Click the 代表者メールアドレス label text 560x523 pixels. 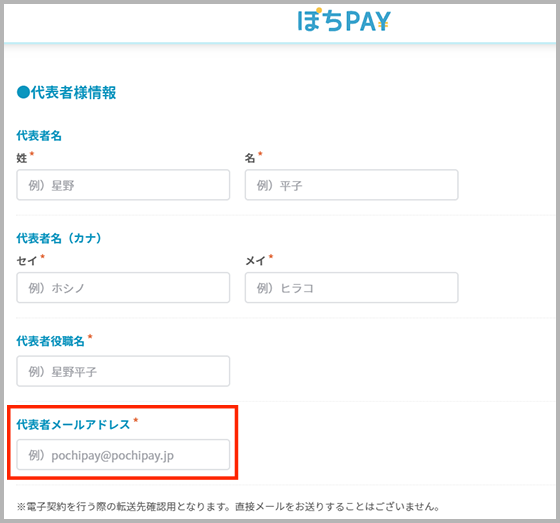coord(73,424)
